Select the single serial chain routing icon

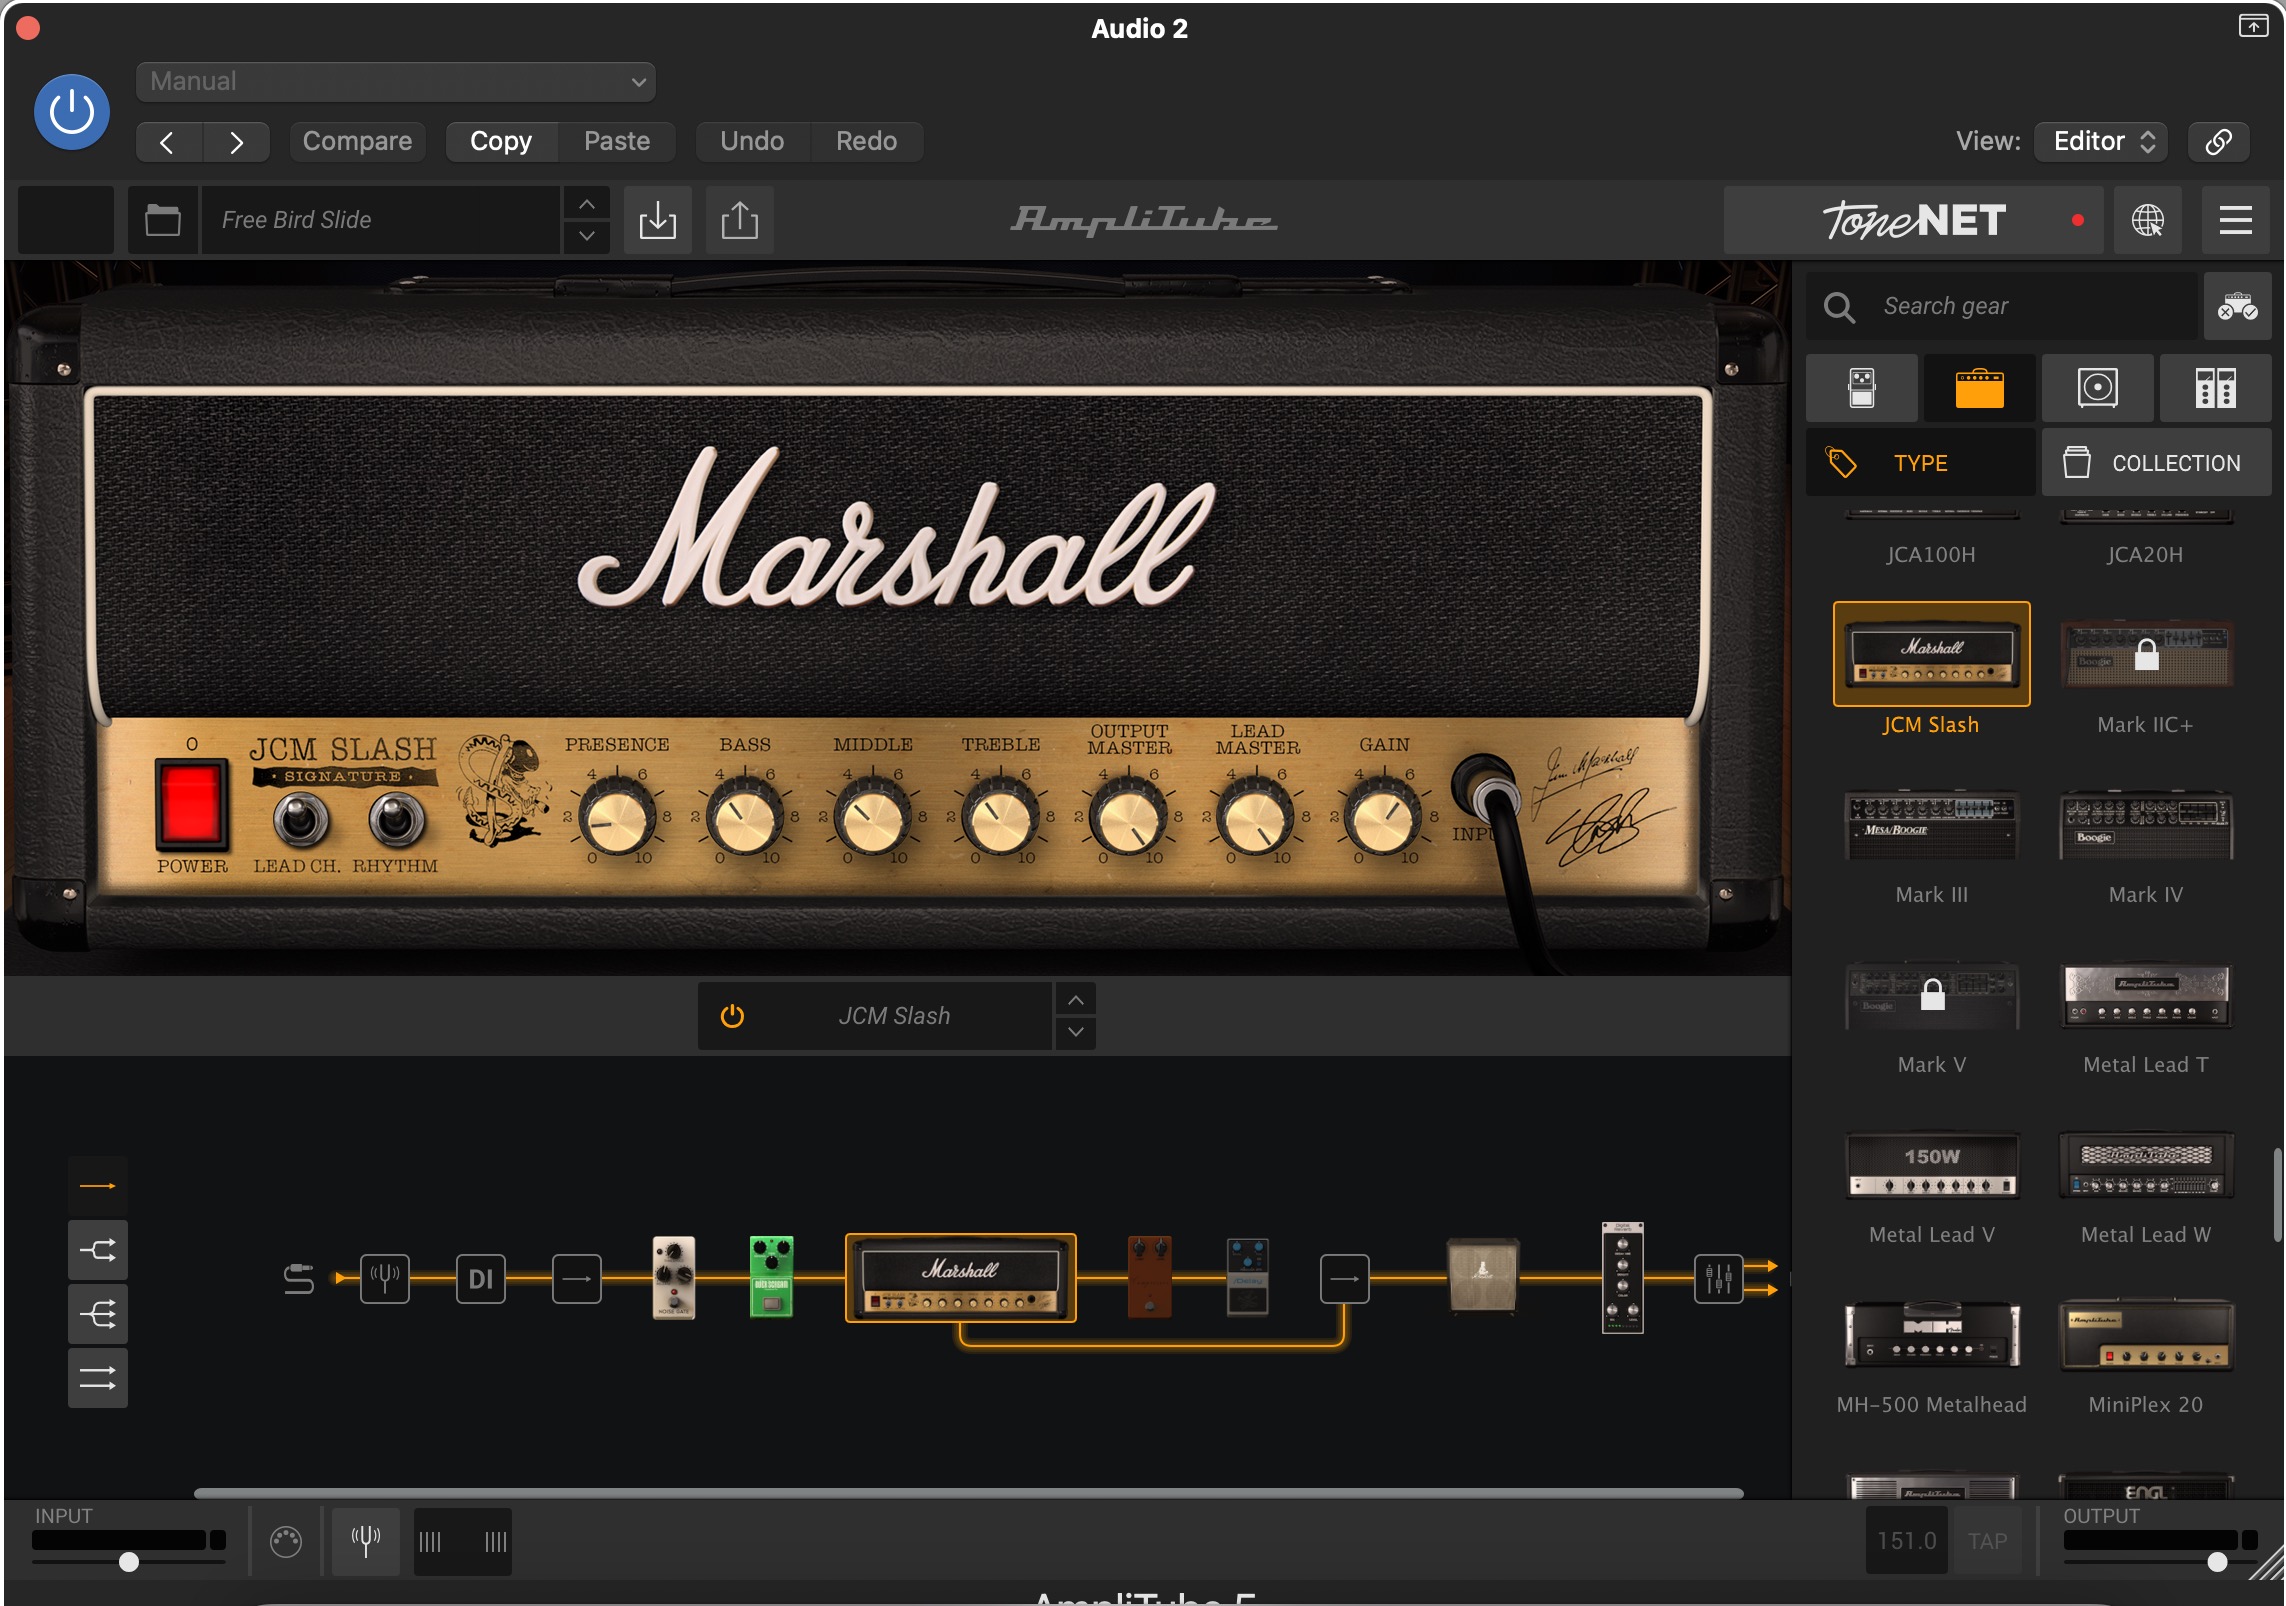click(x=98, y=1186)
